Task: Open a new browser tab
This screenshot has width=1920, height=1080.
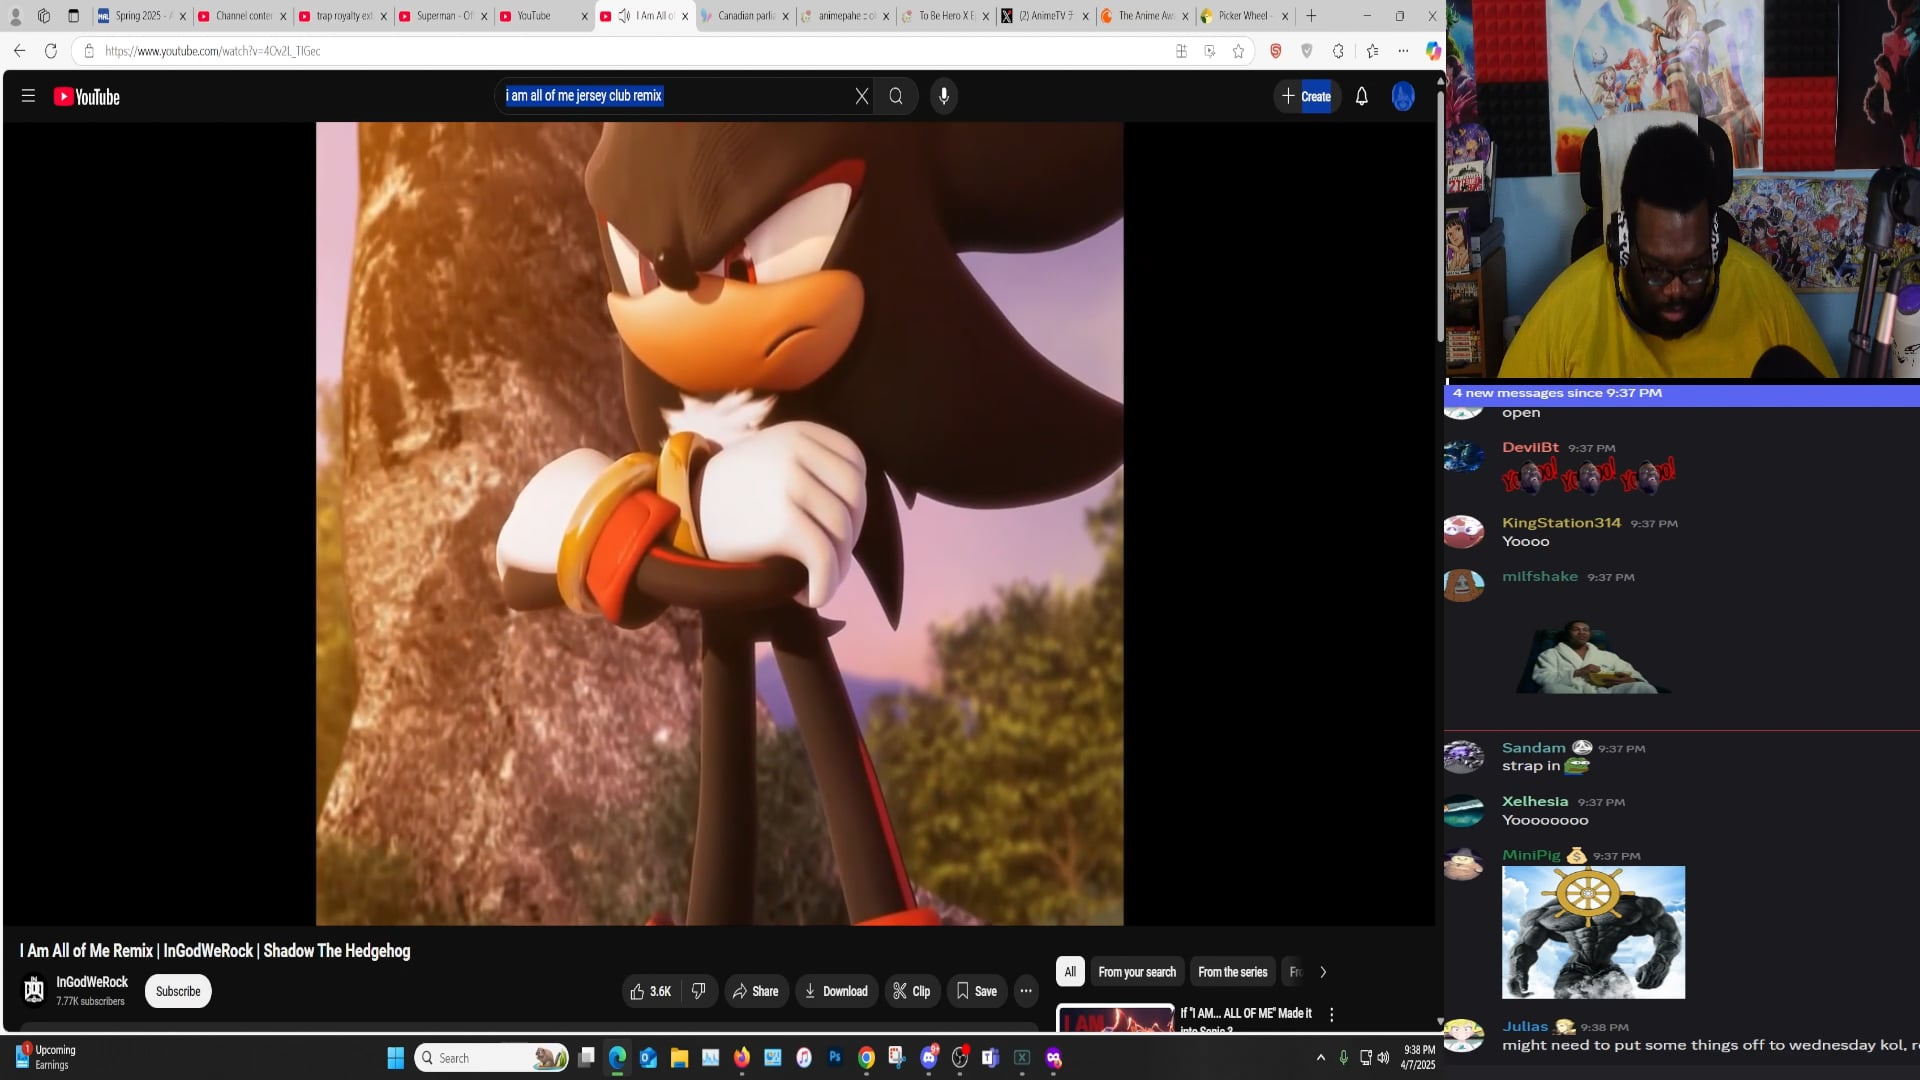Action: (x=1311, y=16)
